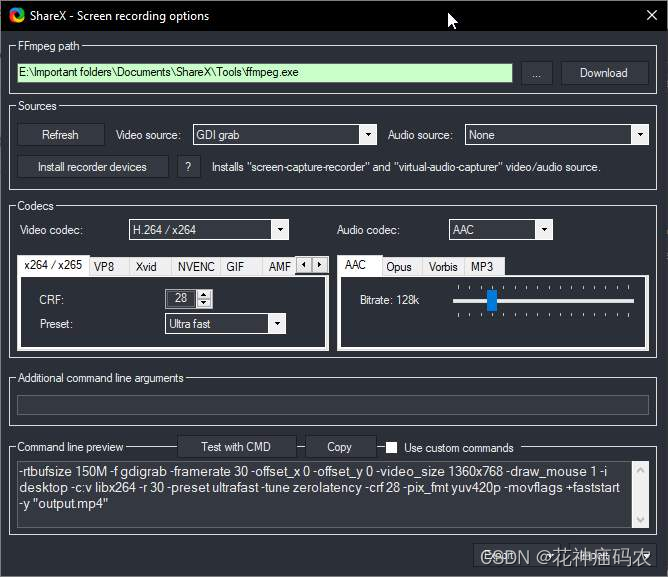
Task: Click the Refresh sources button
Action: 60,135
